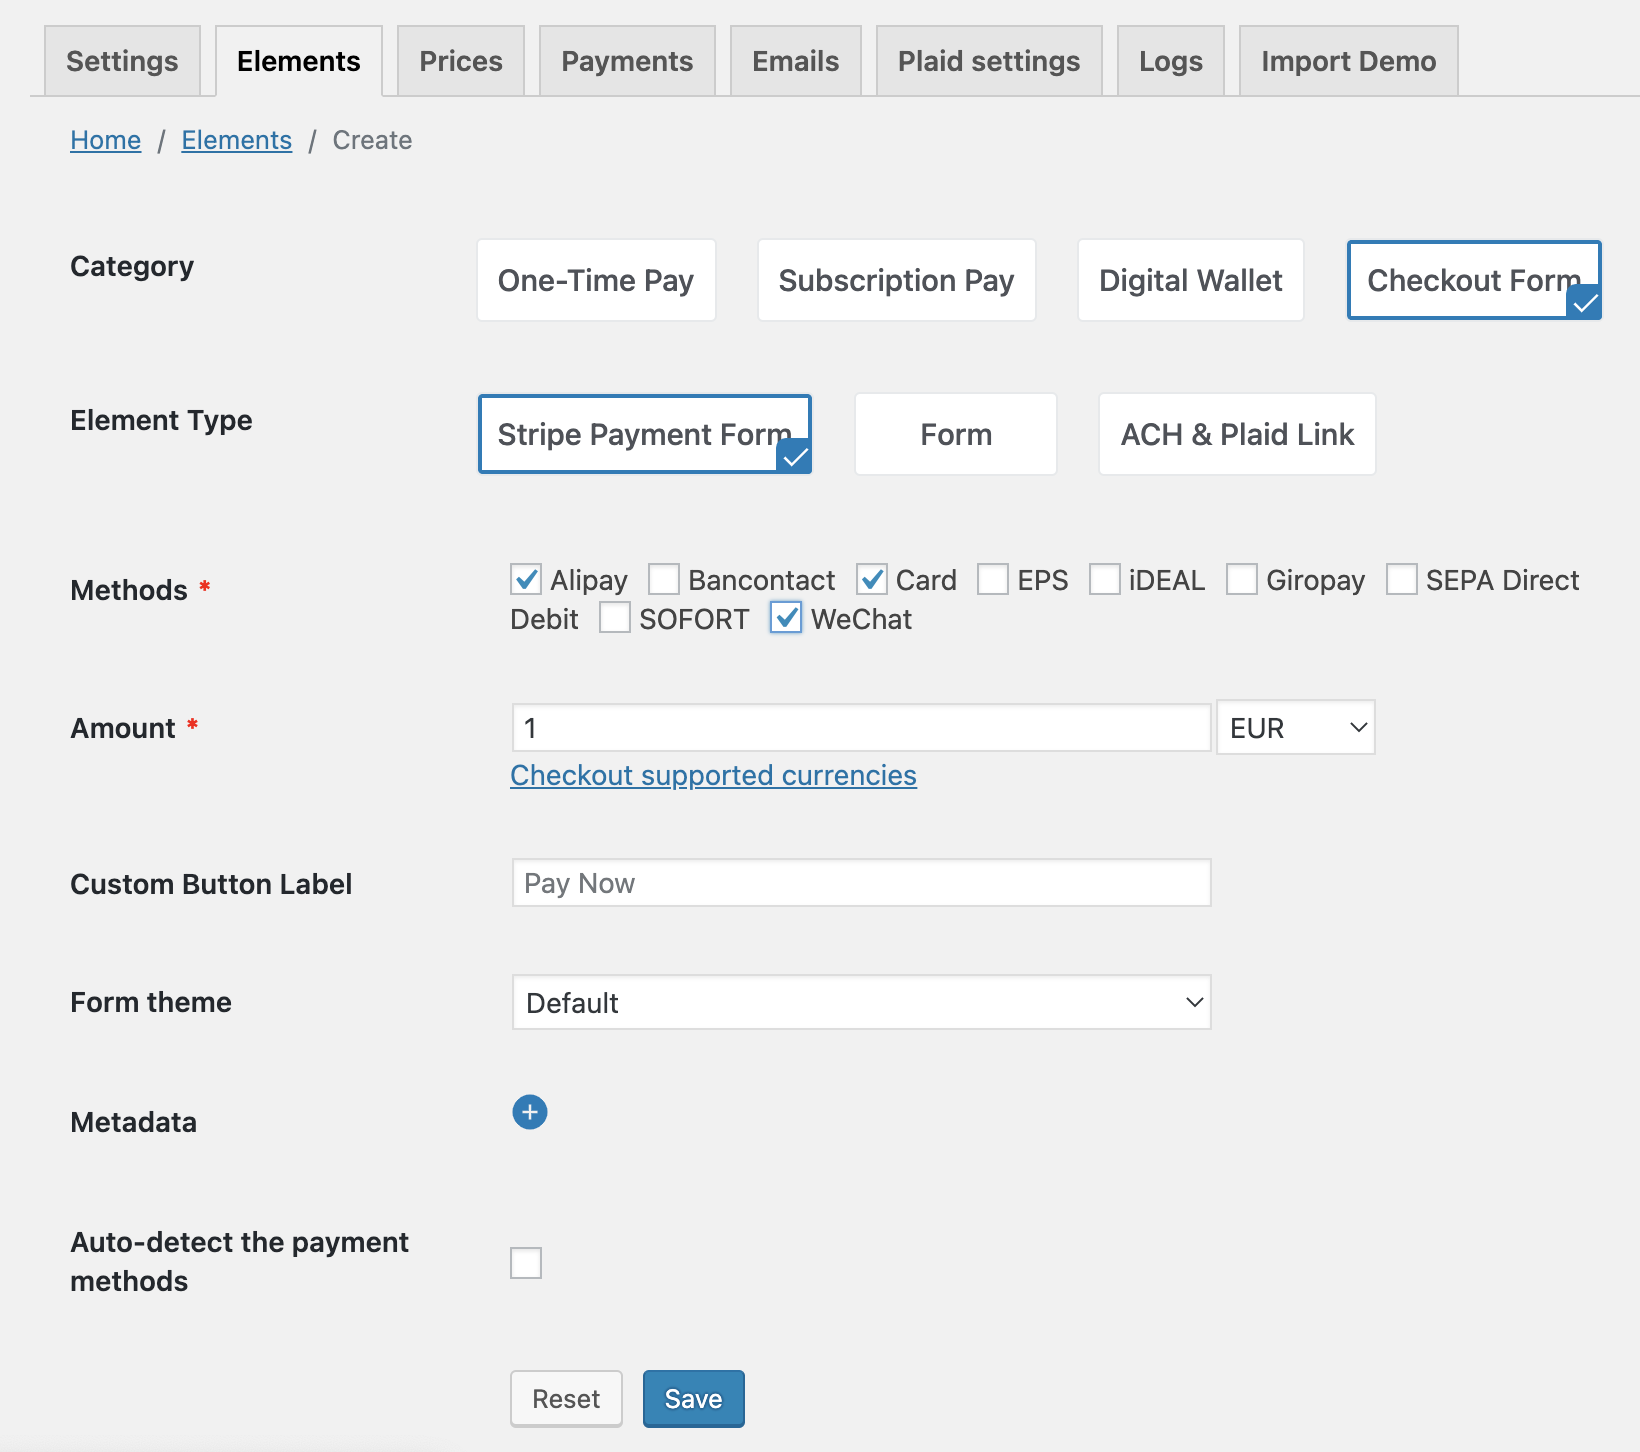
Task: Go to the Import Demo tab
Action: click(1347, 61)
